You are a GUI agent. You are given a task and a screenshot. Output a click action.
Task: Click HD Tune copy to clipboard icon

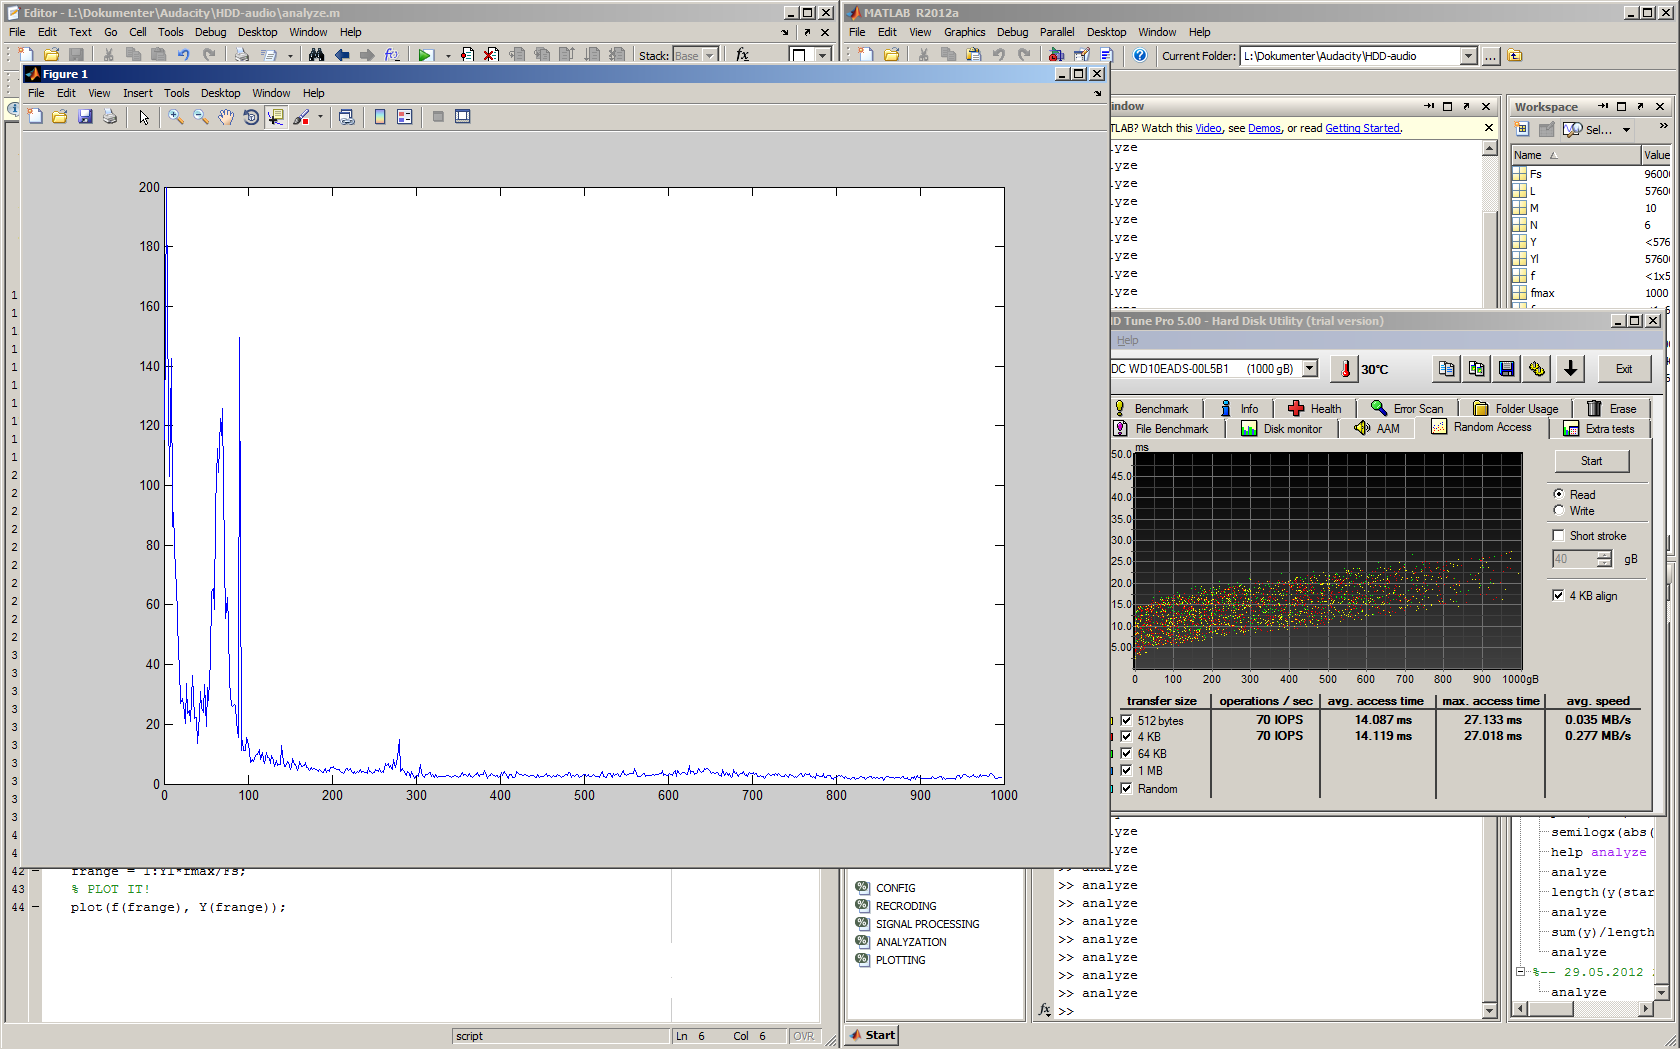point(1446,369)
